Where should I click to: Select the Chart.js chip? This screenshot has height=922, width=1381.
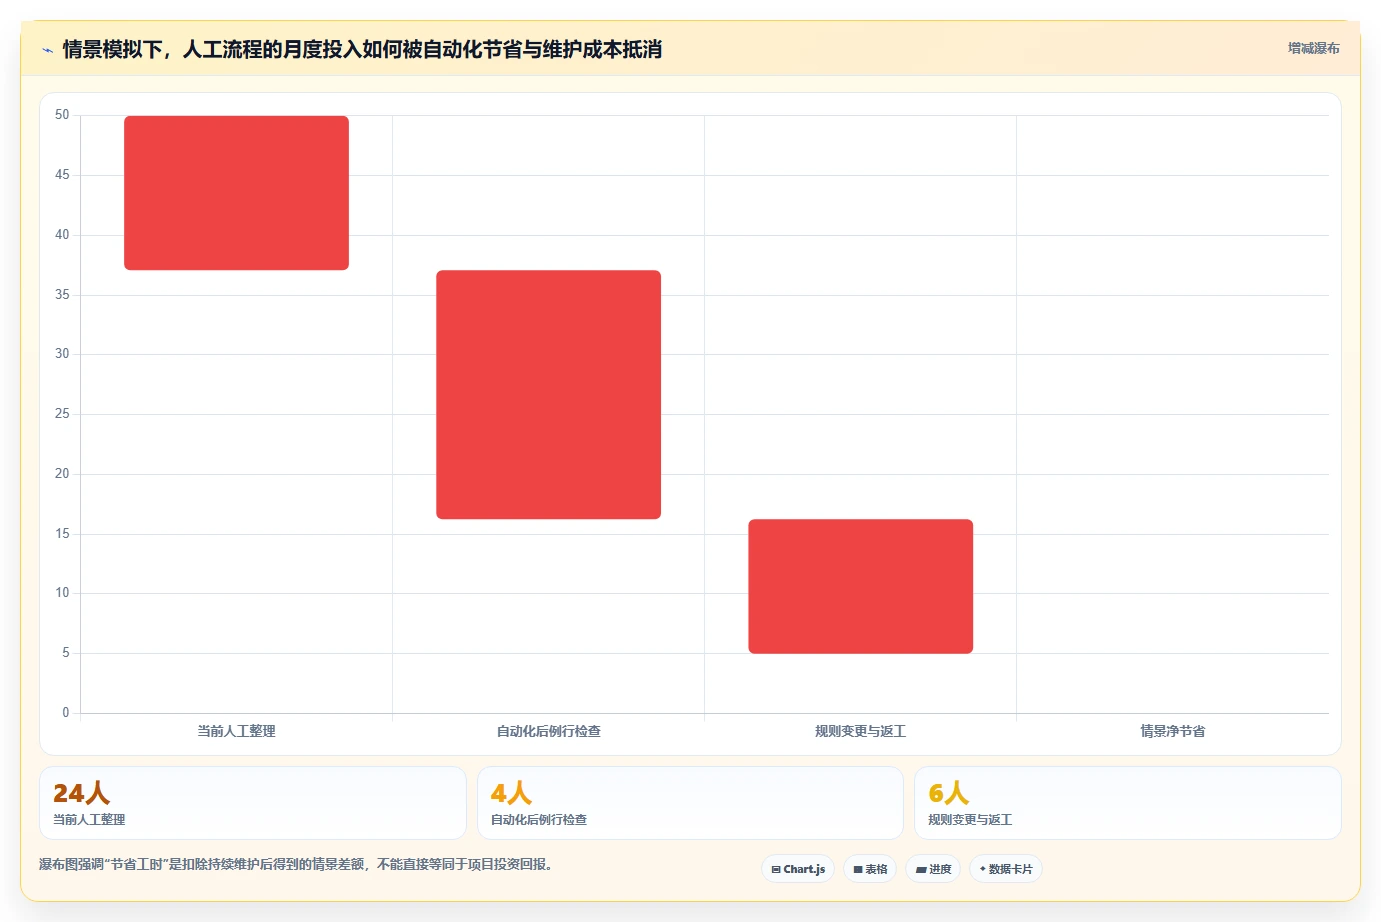tap(798, 869)
